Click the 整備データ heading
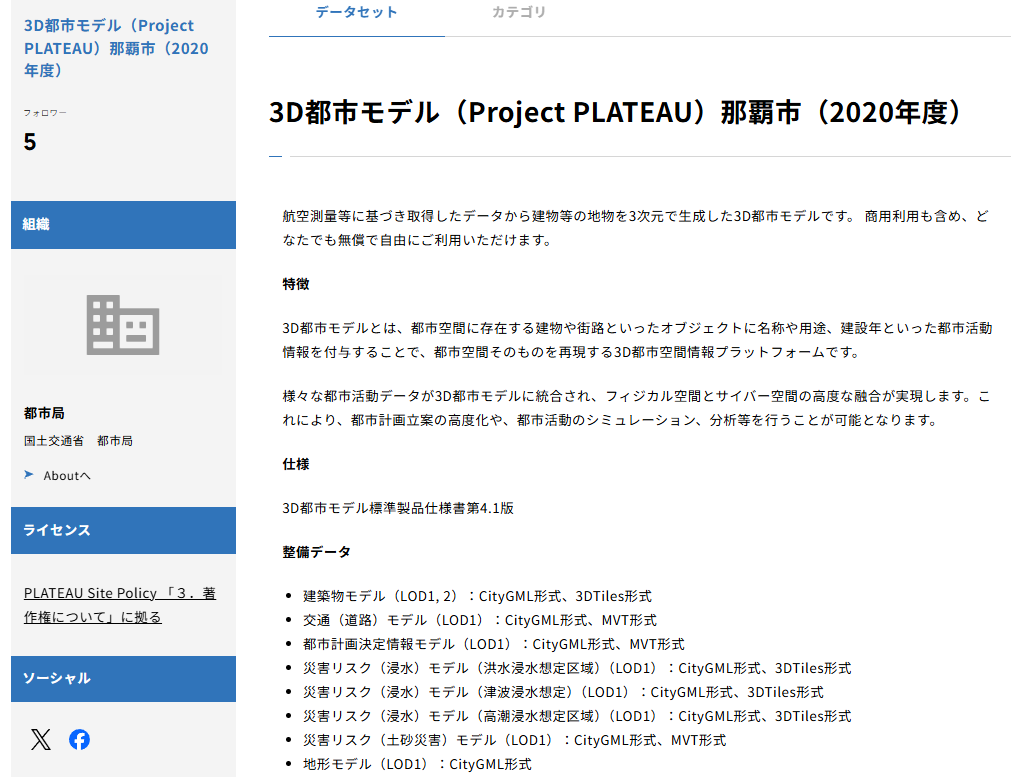Image resolution: width=1022 pixels, height=780 pixels. tap(317, 553)
